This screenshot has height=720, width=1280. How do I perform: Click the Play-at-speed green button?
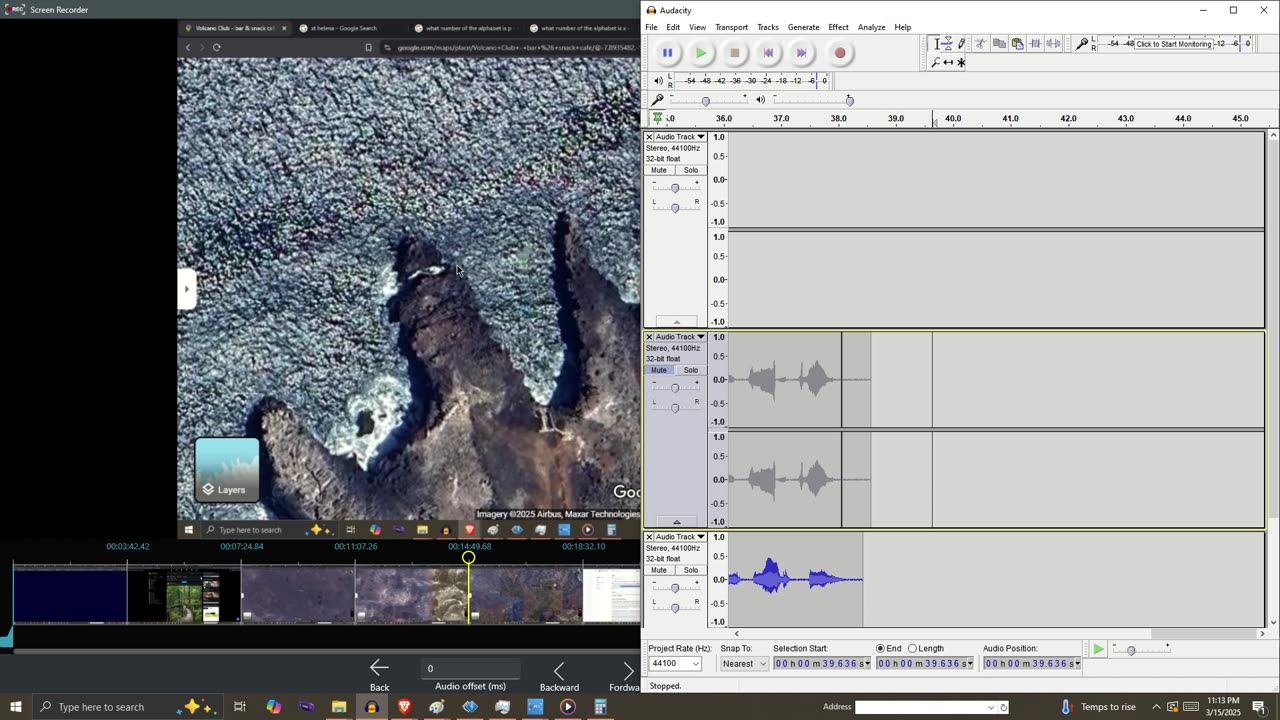pyautogui.click(x=1098, y=650)
